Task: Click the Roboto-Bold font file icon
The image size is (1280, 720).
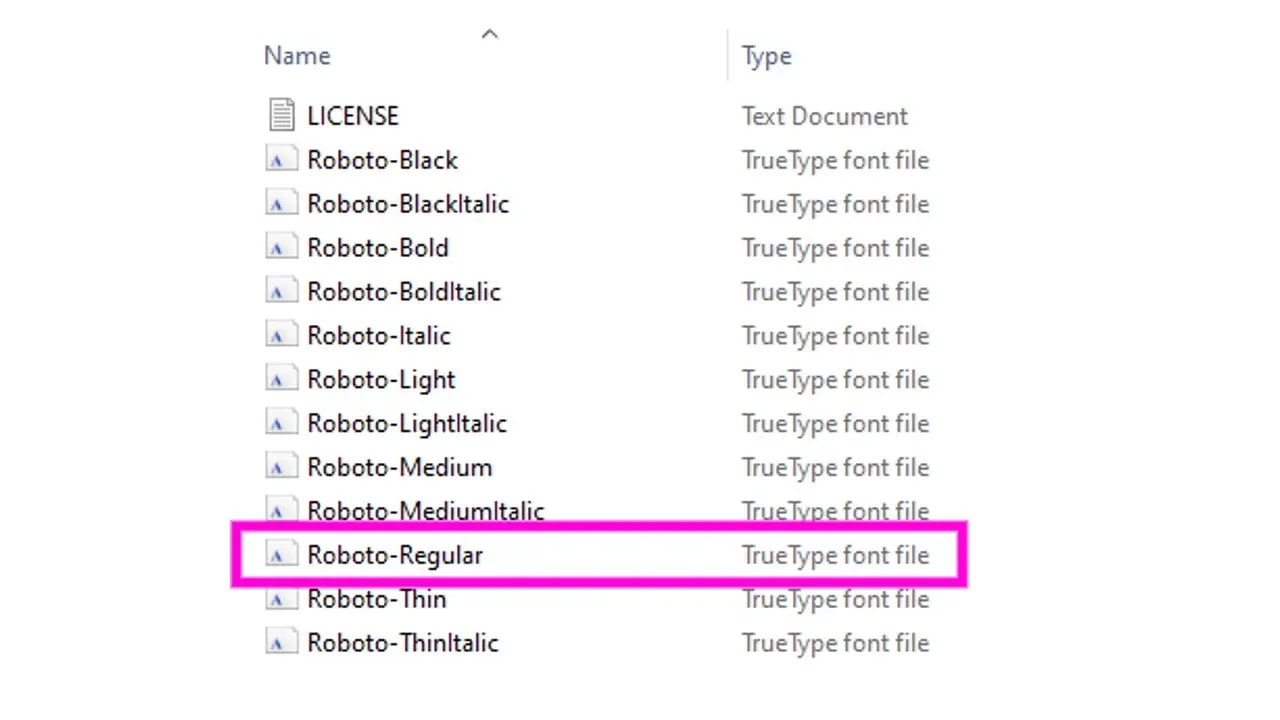Action: click(x=282, y=248)
